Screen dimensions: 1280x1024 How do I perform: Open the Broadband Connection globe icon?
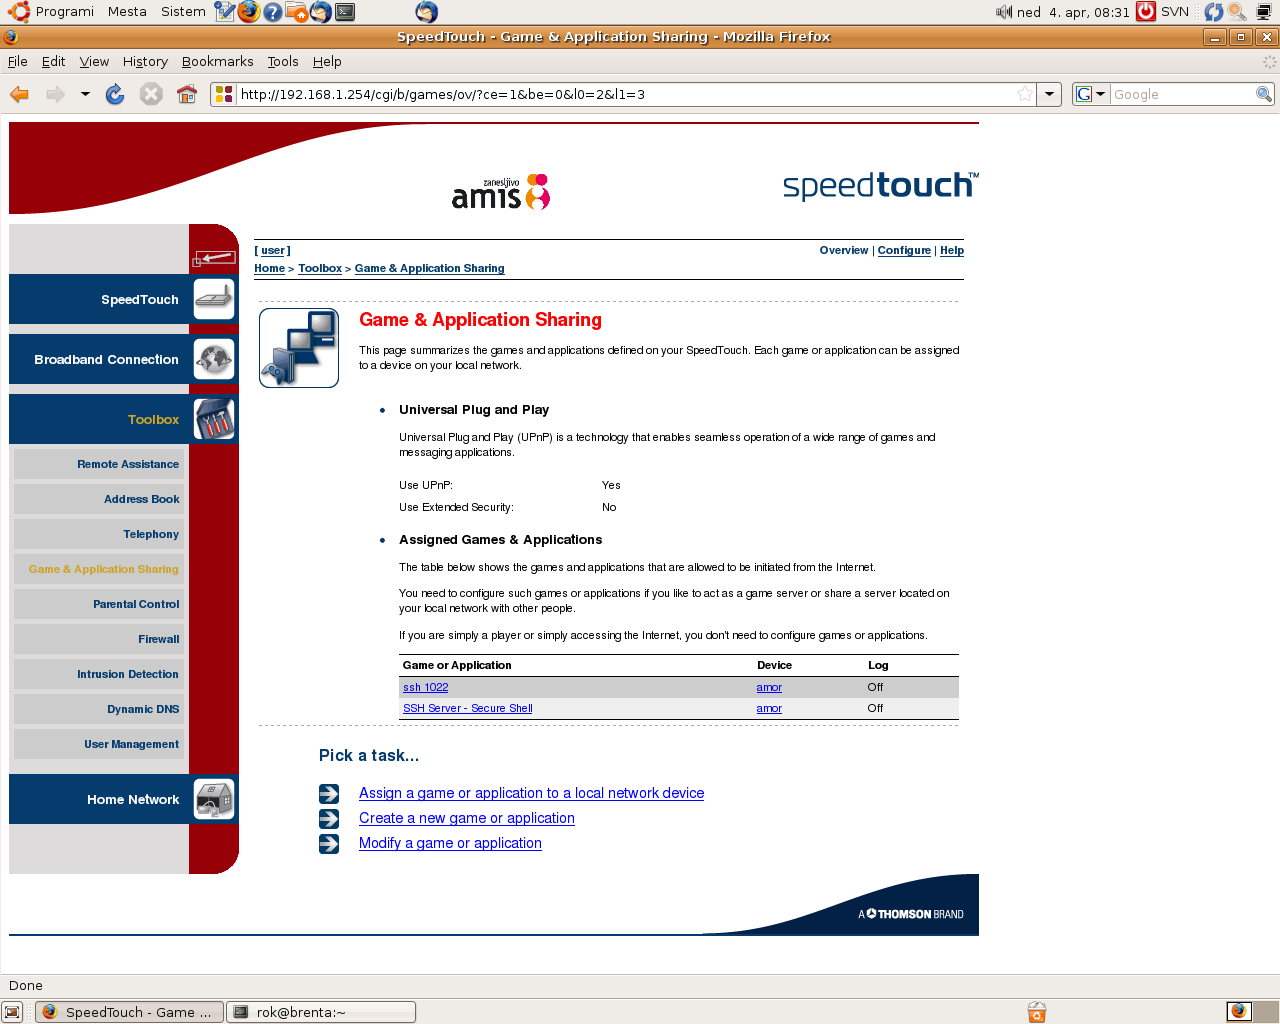pos(213,359)
